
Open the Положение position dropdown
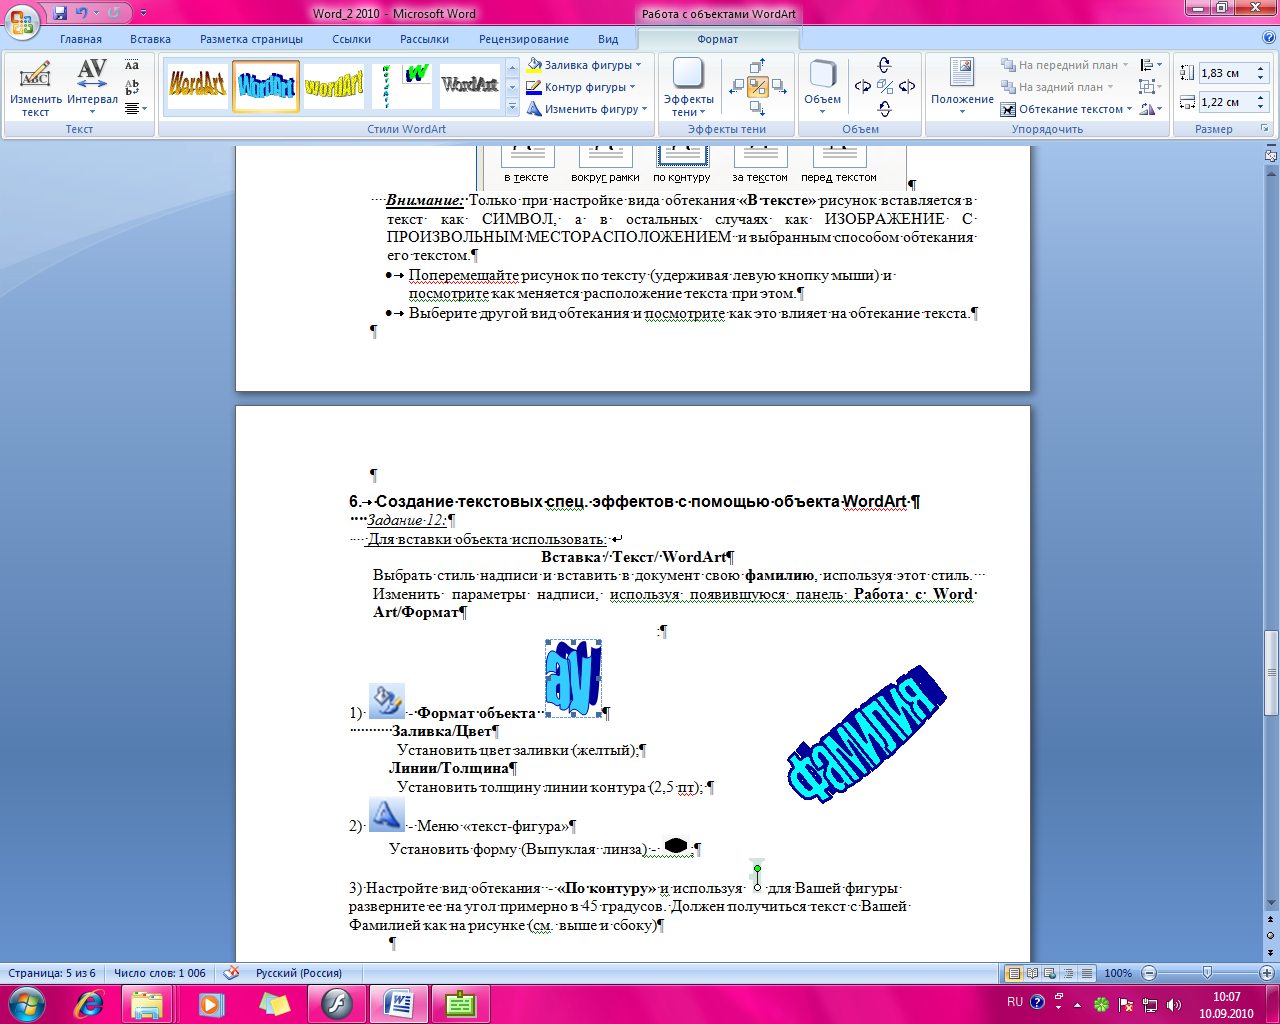tap(962, 88)
